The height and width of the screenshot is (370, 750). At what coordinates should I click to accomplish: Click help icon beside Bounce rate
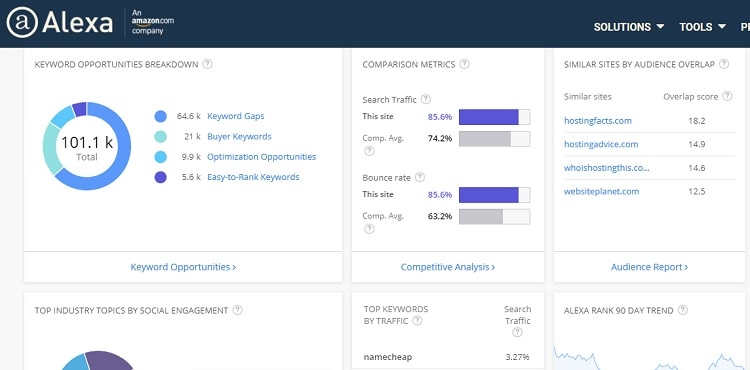419,177
